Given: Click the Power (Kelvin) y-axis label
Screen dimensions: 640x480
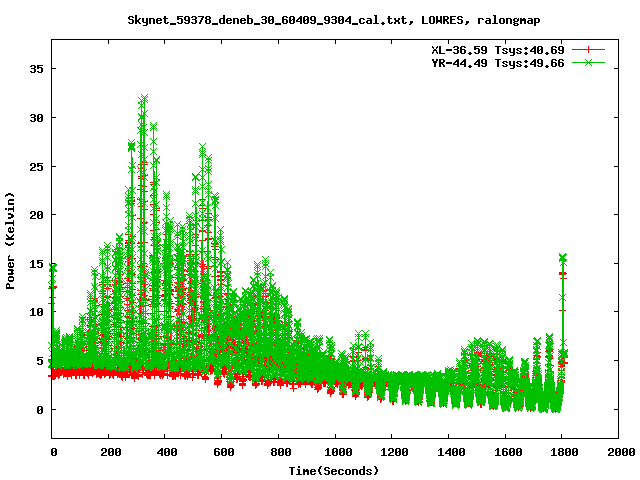Looking at the screenshot, I should click(x=10, y=241).
